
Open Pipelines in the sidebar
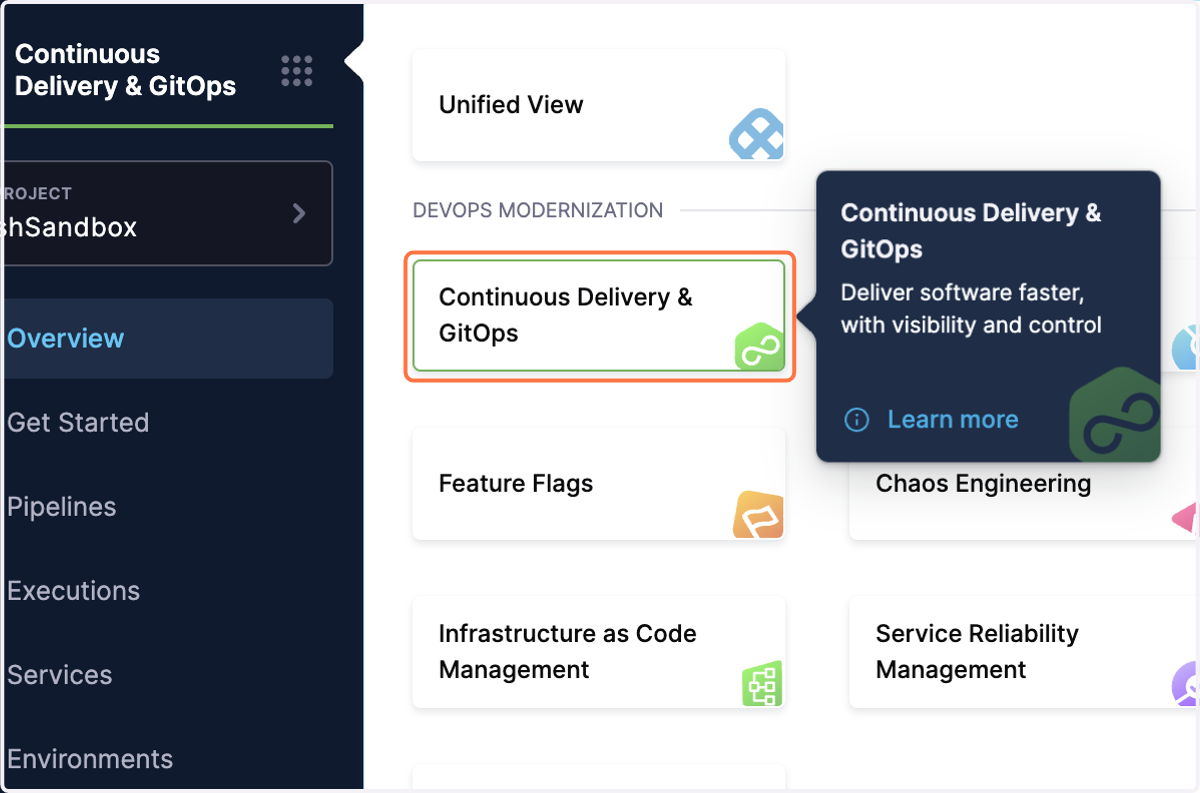point(62,506)
